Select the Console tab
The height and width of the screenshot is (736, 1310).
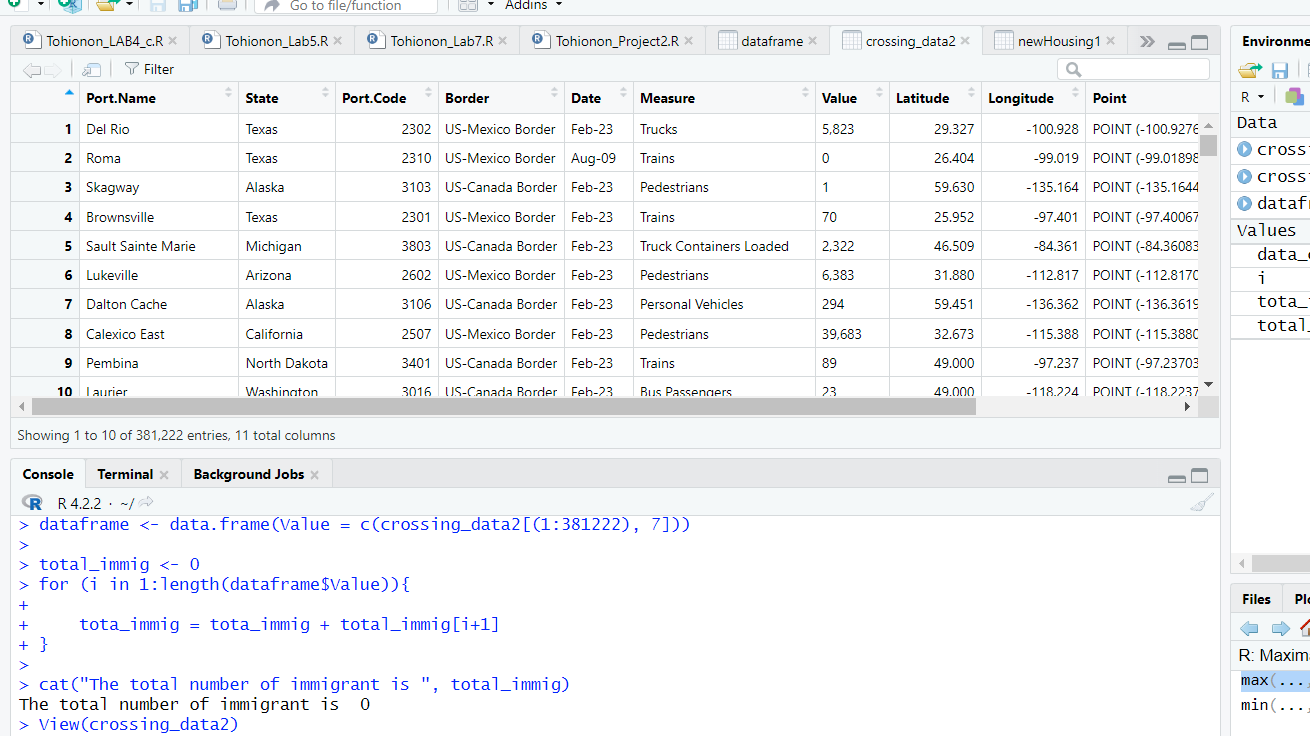coord(48,474)
